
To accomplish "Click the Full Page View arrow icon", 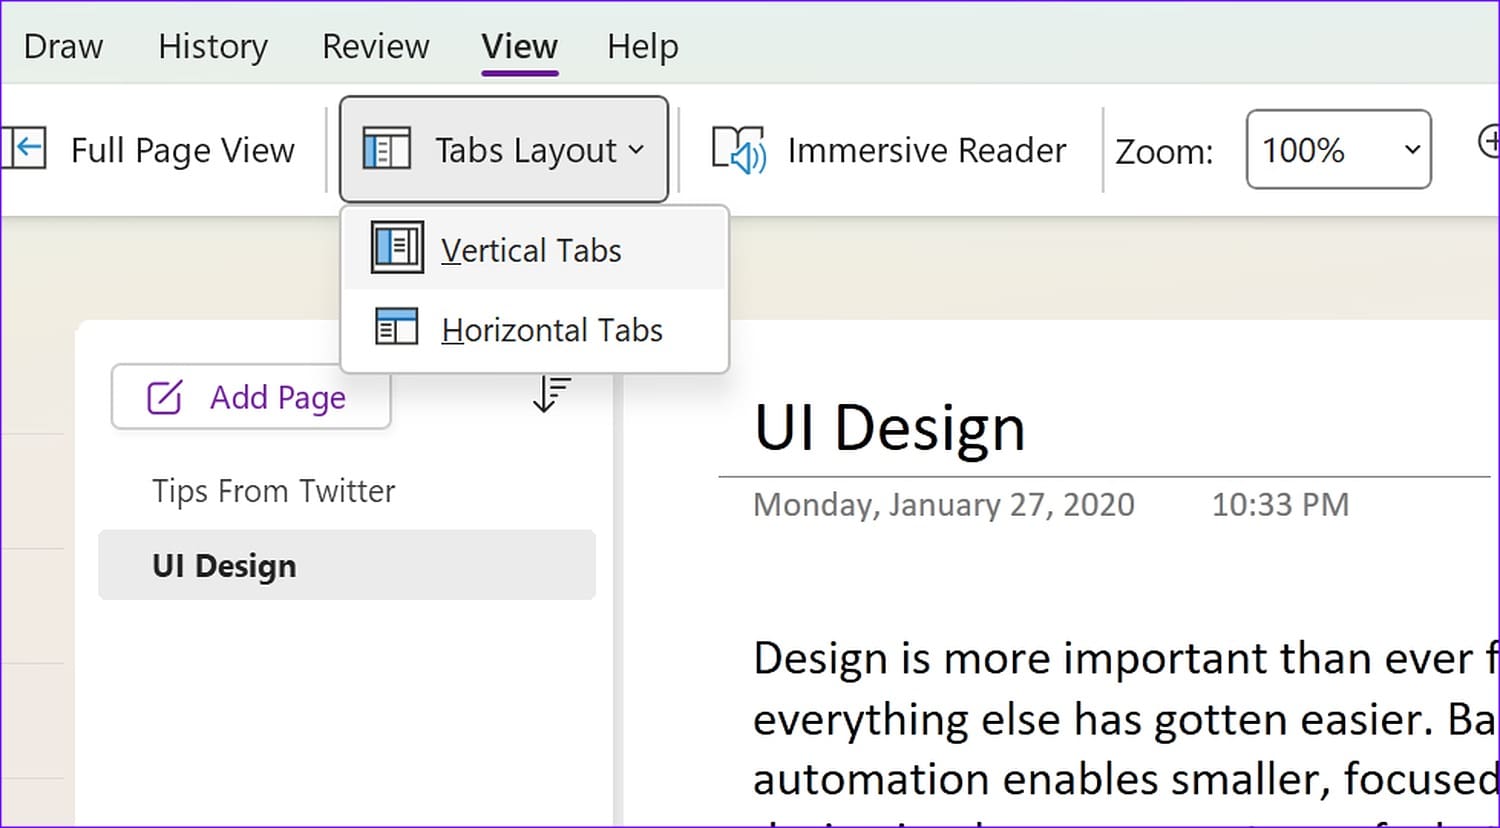I will point(24,149).
